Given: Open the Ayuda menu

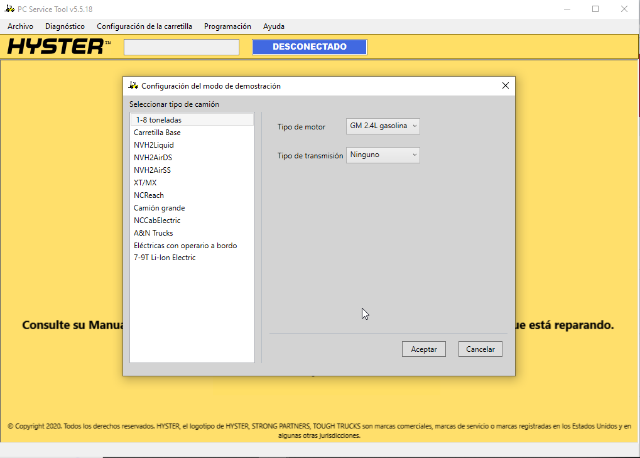Looking at the screenshot, I should coord(273,25).
